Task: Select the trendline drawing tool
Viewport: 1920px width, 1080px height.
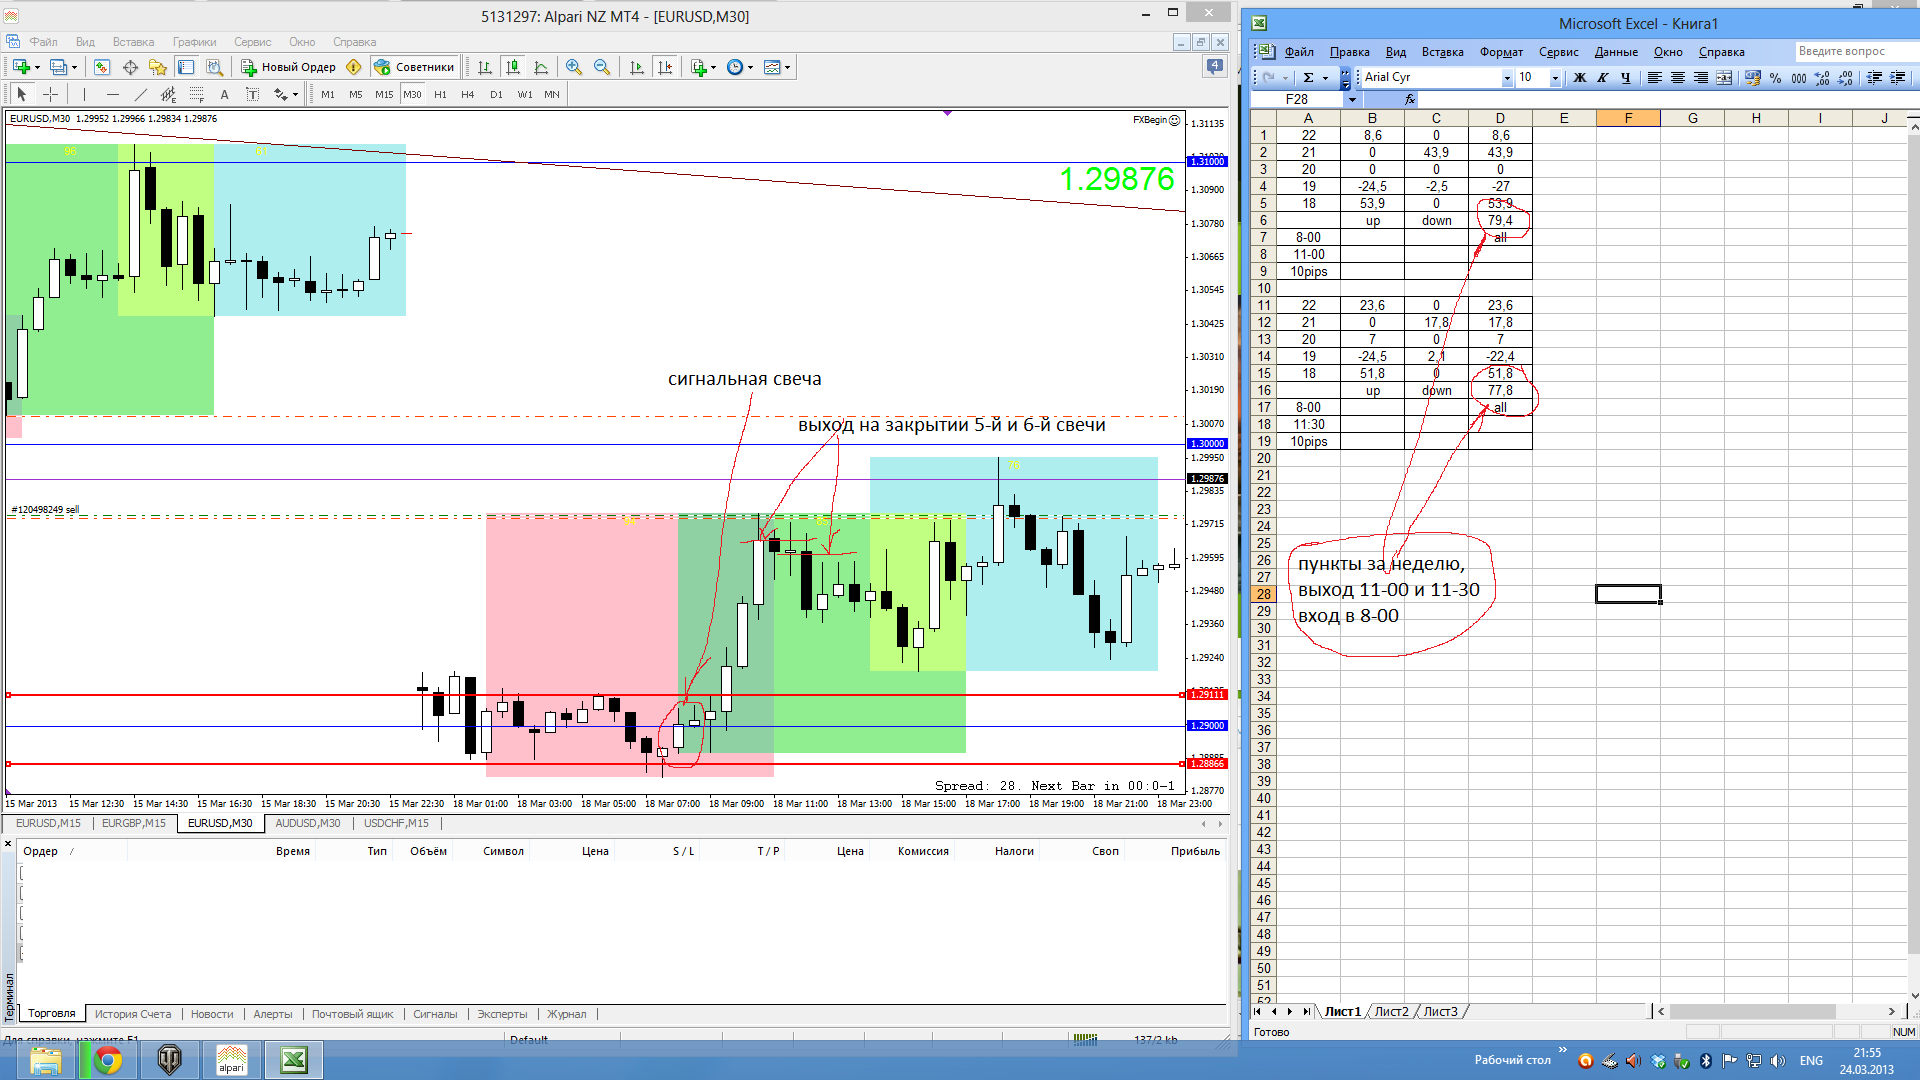Action: tap(140, 94)
